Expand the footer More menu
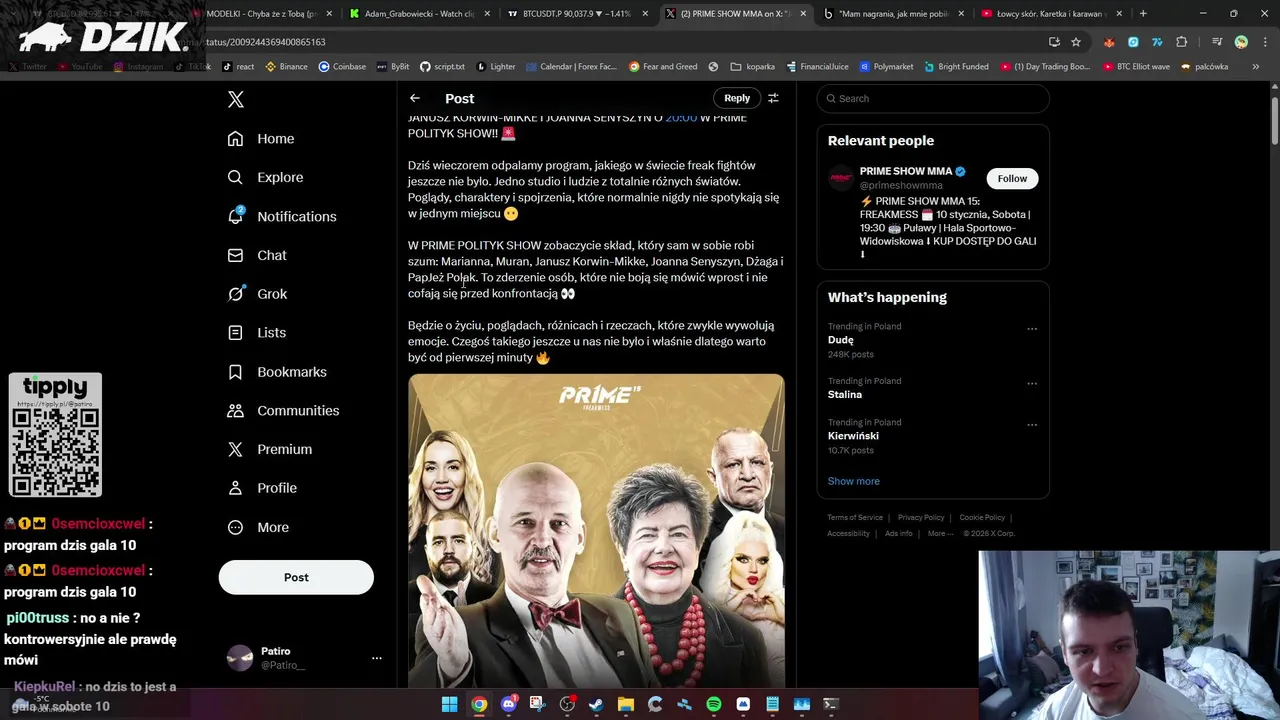1280x720 pixels. click(x=940, y=534)
